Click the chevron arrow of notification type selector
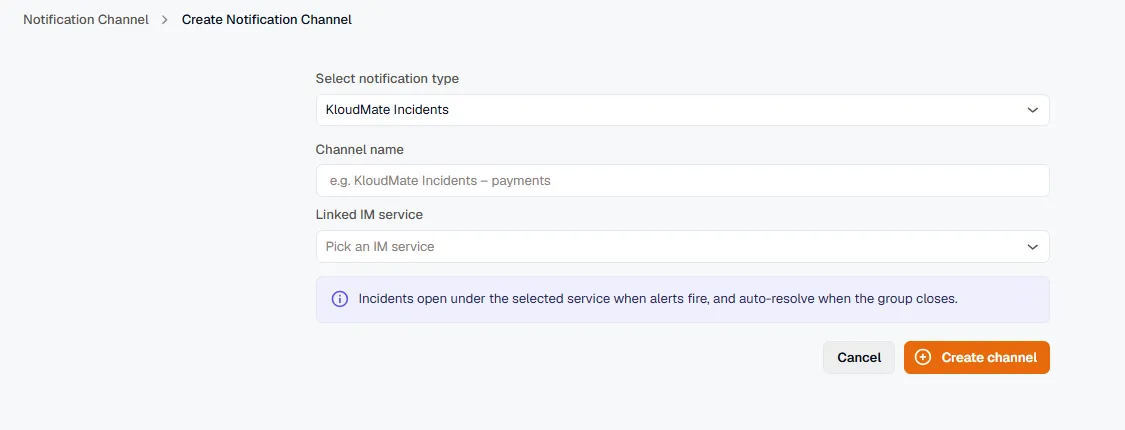 coord(1032,111)
